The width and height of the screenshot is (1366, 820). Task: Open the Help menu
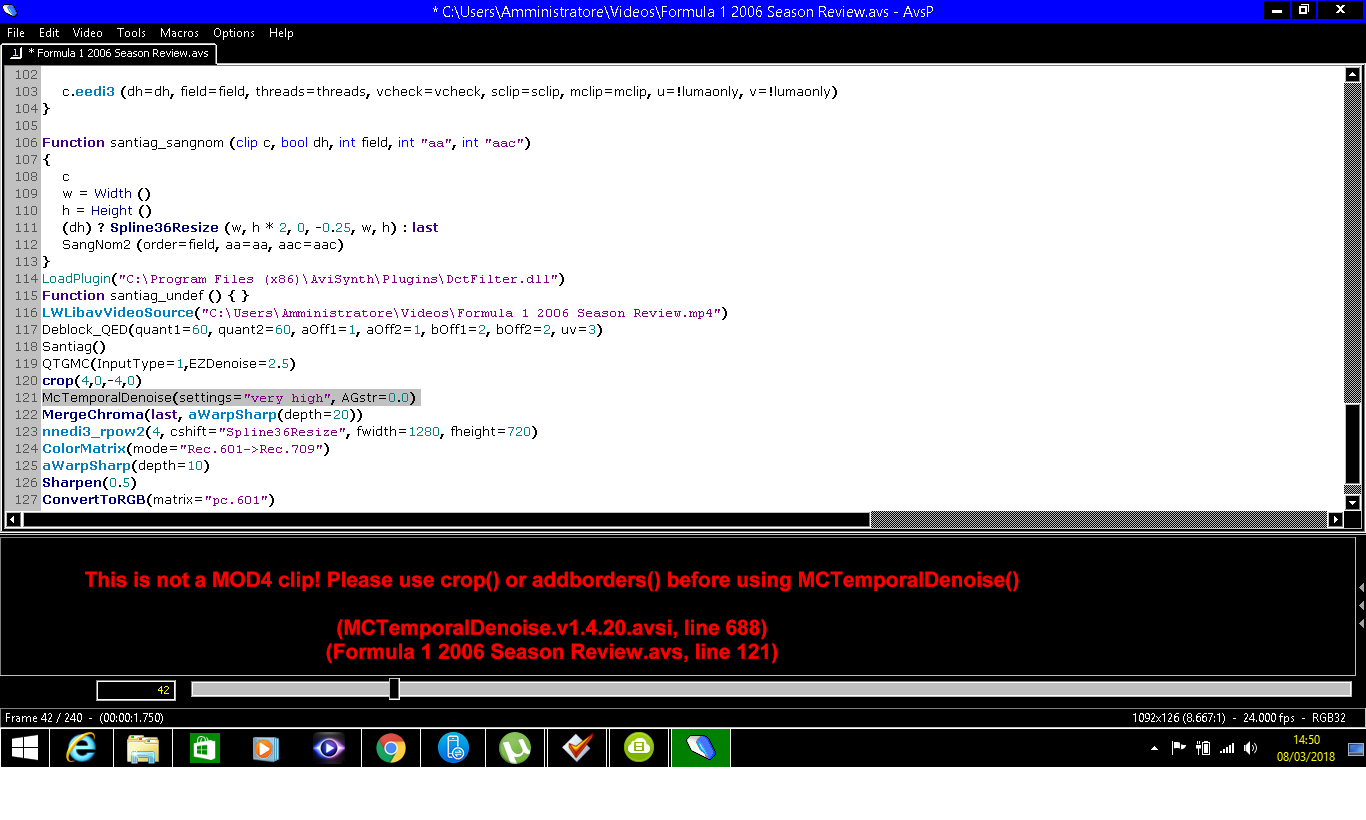click(281, 33)
